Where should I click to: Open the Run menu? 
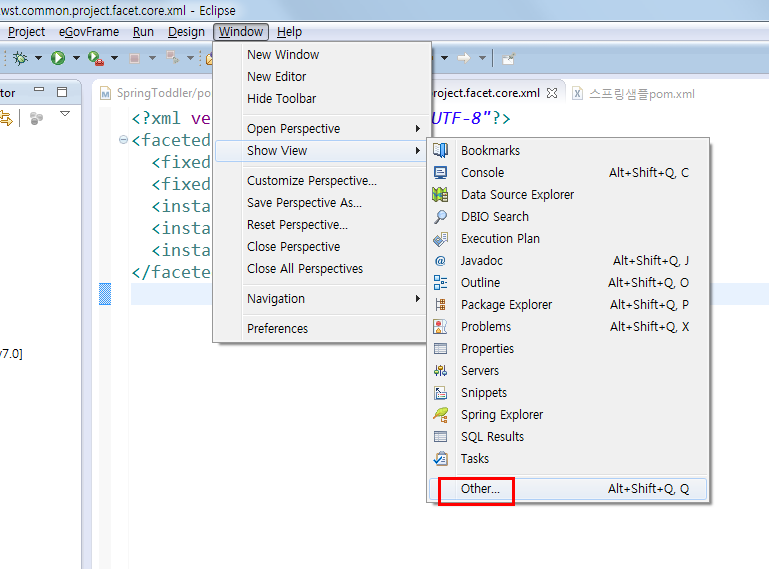(x=143, y=32)
